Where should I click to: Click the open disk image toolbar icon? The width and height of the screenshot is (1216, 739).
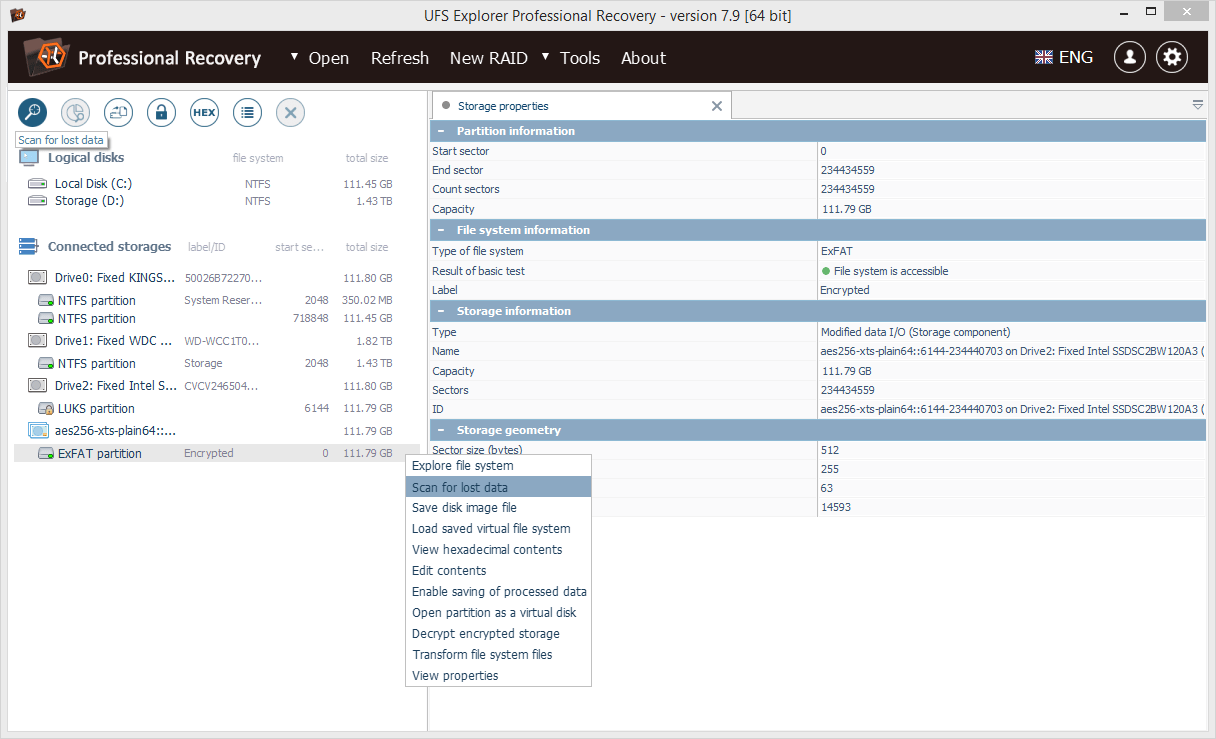click(x=119, y=112)
